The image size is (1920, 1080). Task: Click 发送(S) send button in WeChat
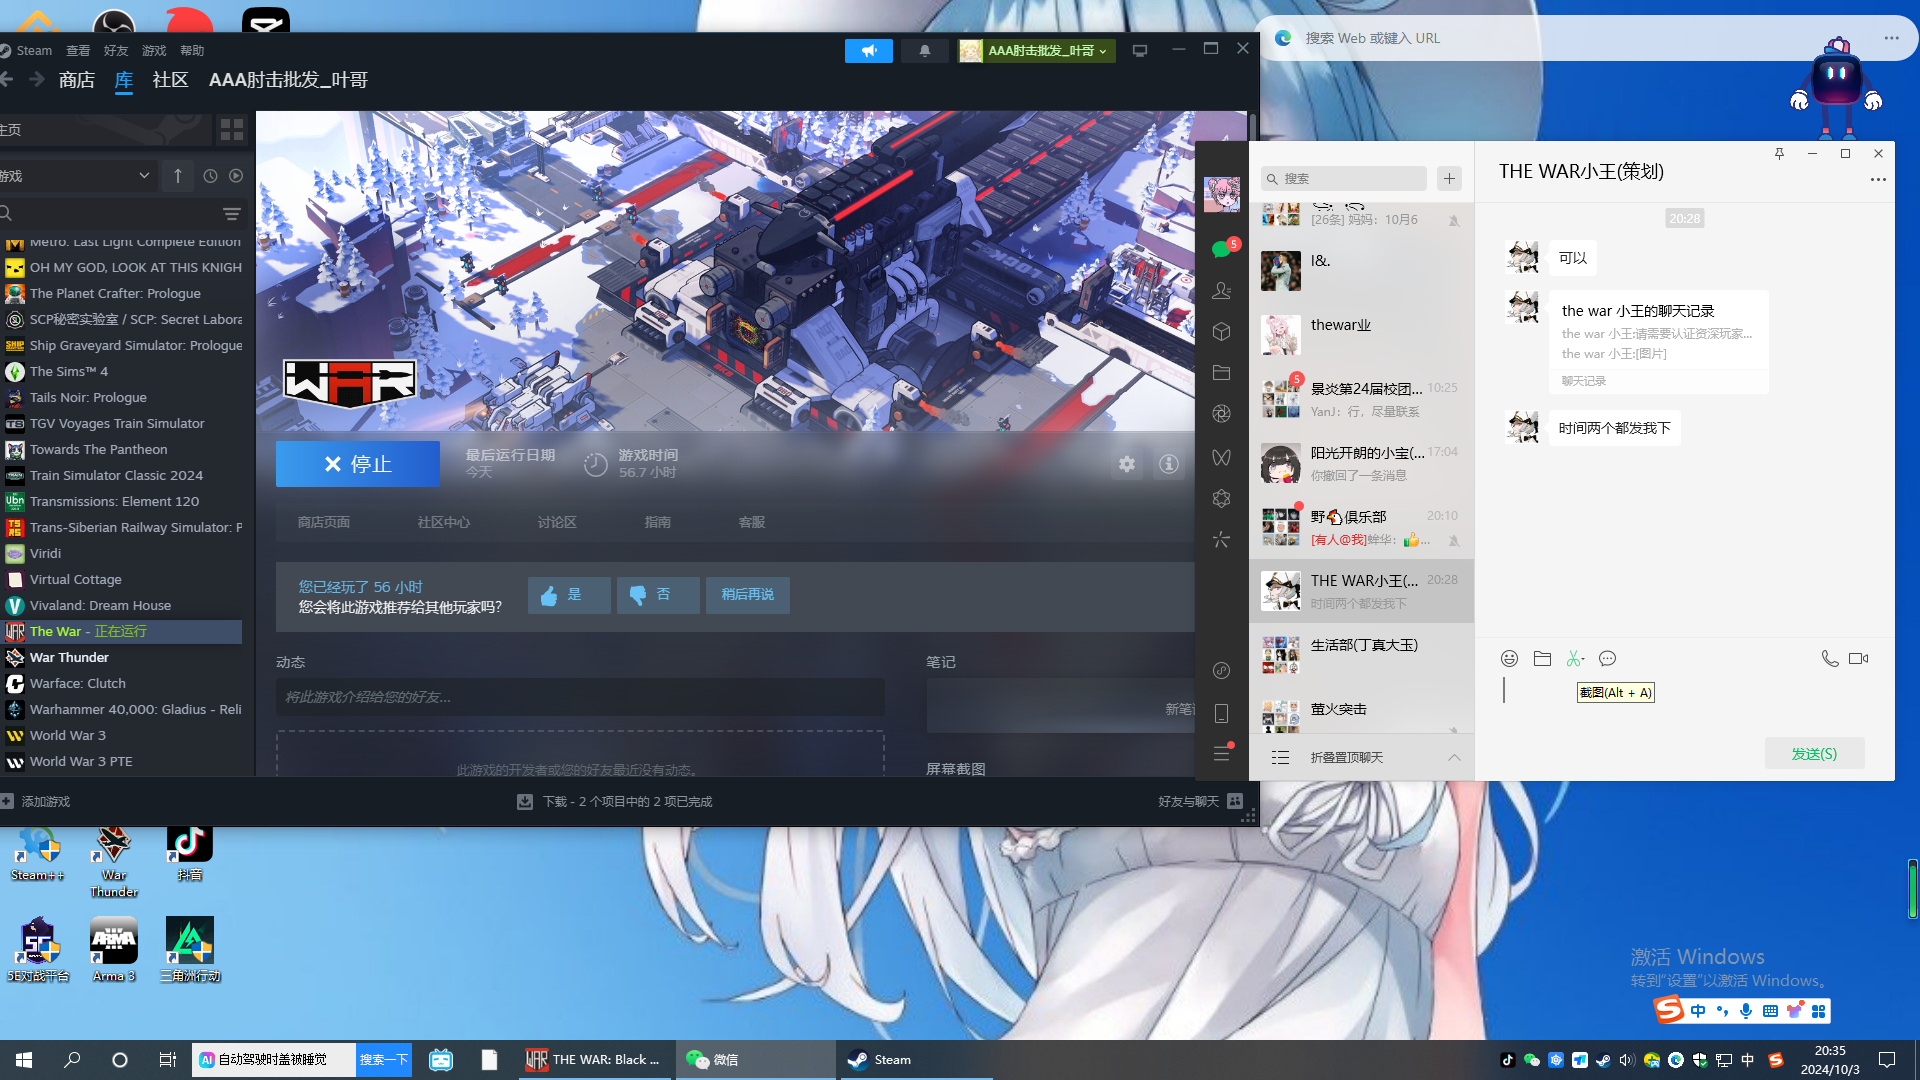coord(1814,753)
